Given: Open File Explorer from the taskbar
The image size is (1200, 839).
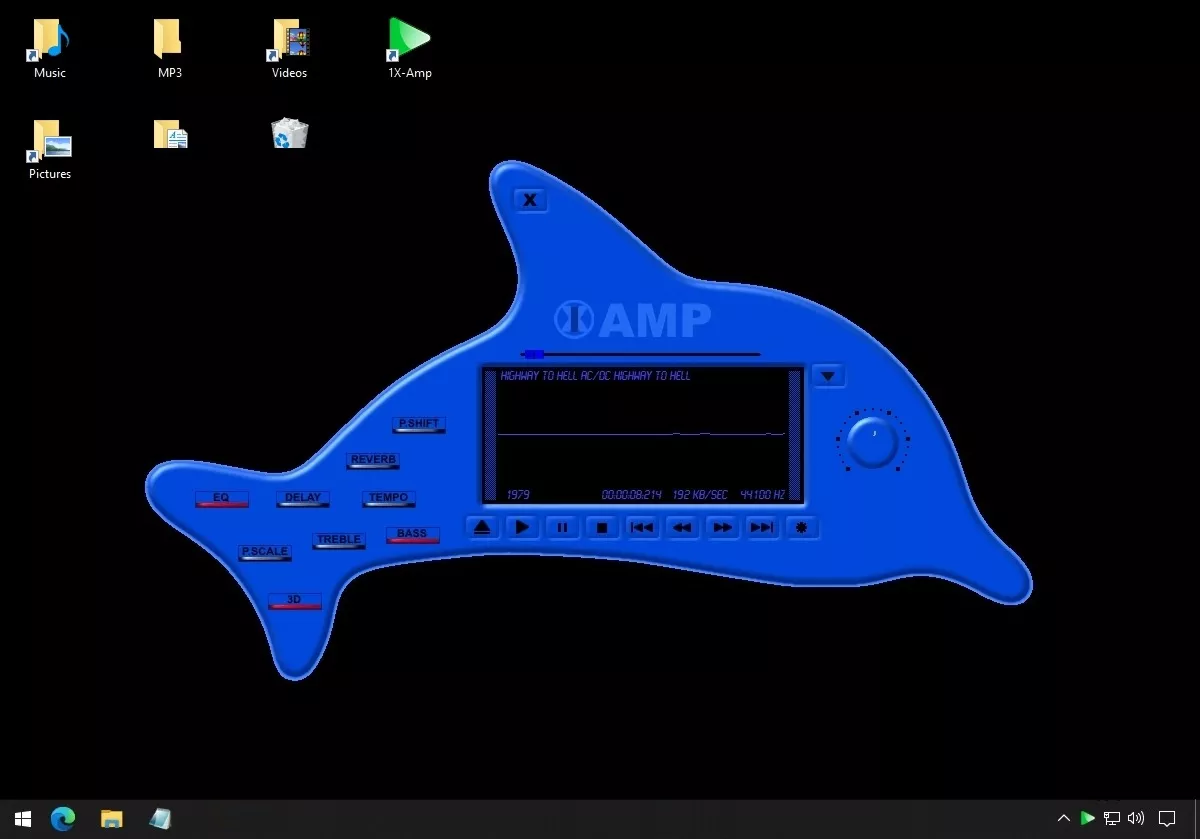Looking at the screenshot, I should coord(111,819).
